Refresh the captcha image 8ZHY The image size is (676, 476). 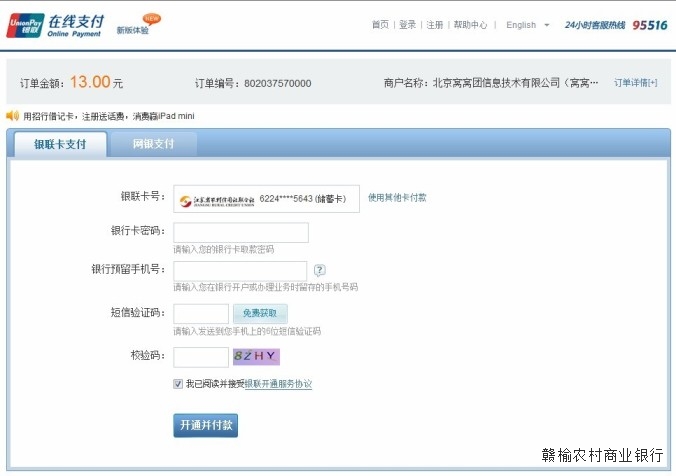[x=256, y=356]
